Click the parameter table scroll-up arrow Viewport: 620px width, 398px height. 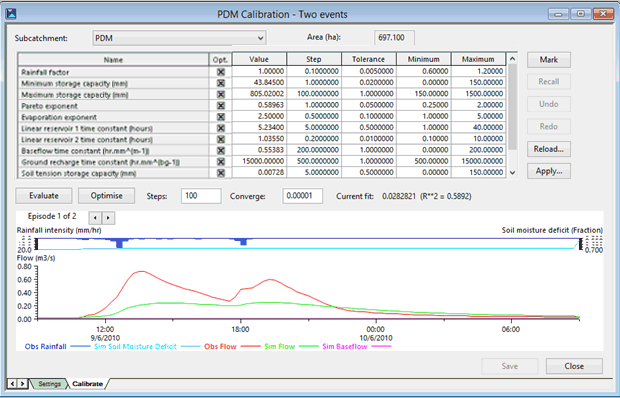tap(512, 59)
